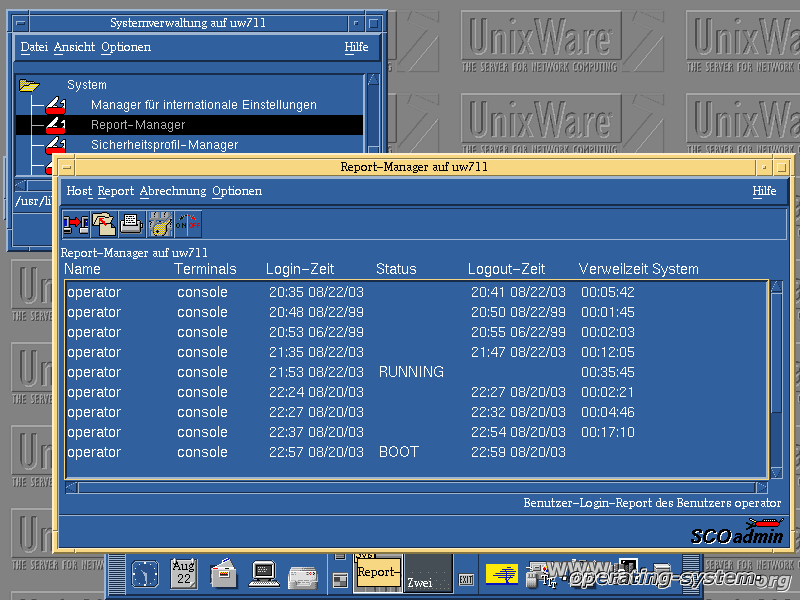Screen dimensions: 800x600
Task: Click the Login-Zeit column header
Action: [x=300, y=269]
